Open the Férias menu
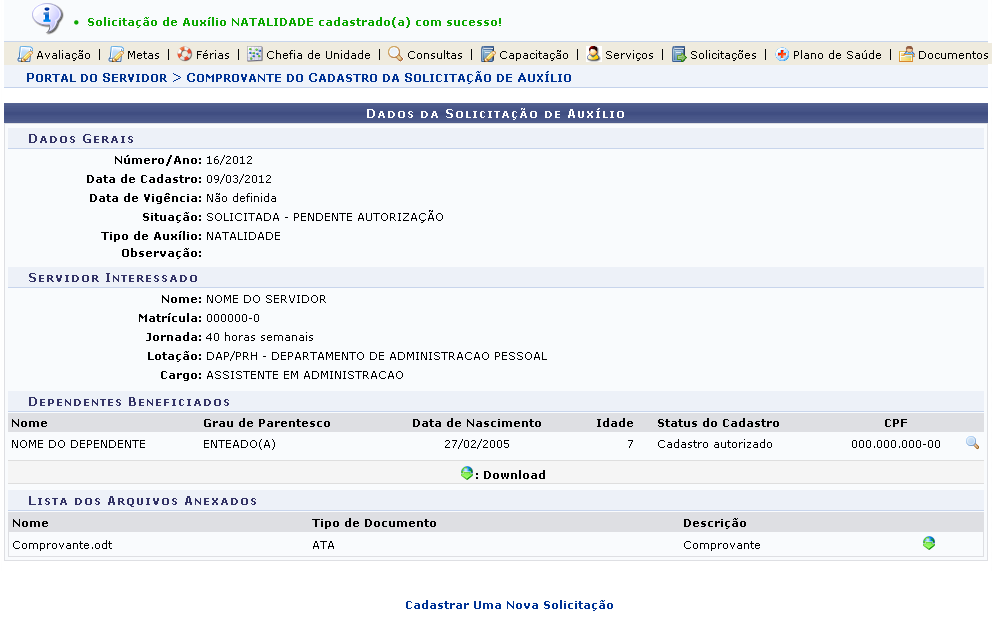Image resolution: width=993 pixels, height=625 pixels. click(213, 55)
